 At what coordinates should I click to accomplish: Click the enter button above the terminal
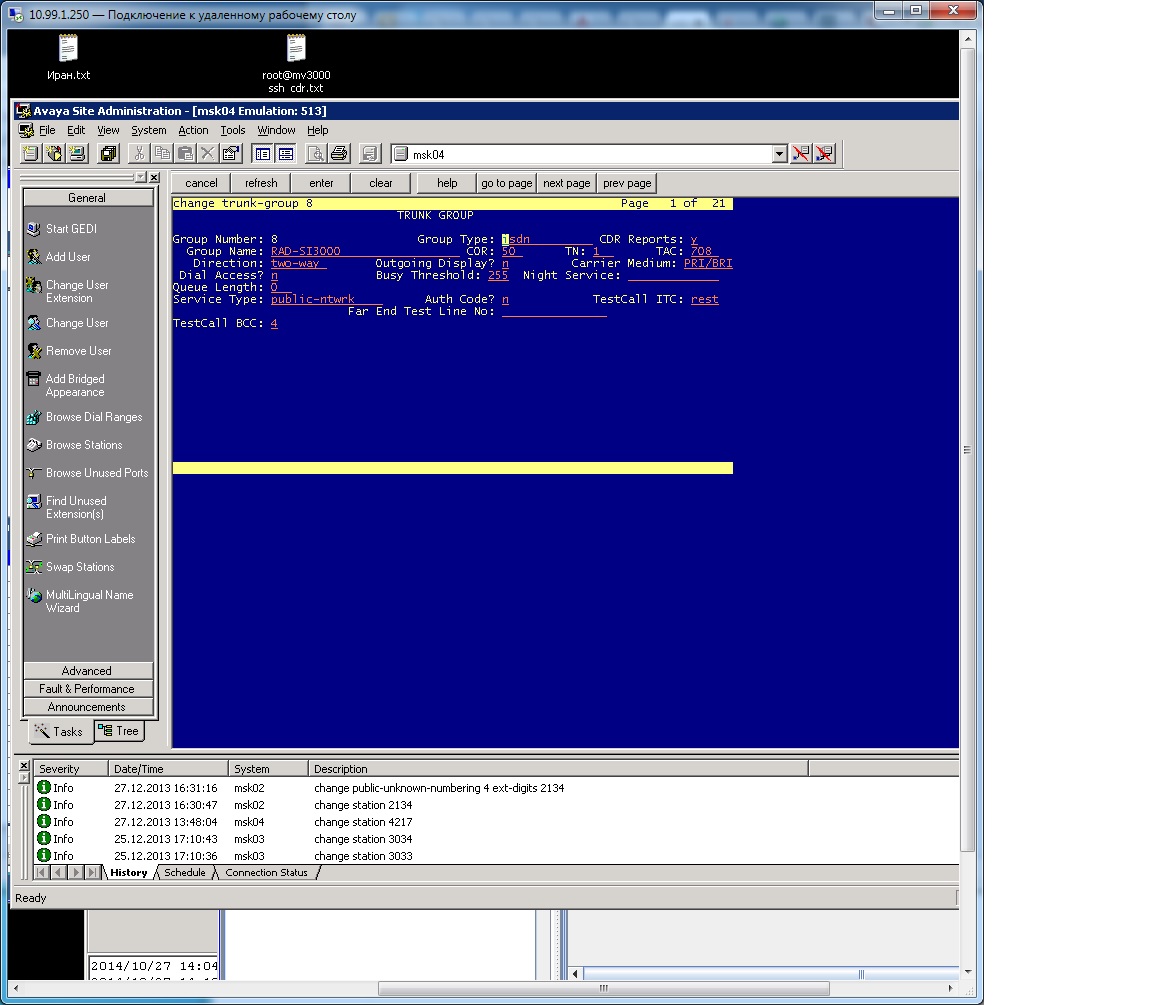[321, 183]
